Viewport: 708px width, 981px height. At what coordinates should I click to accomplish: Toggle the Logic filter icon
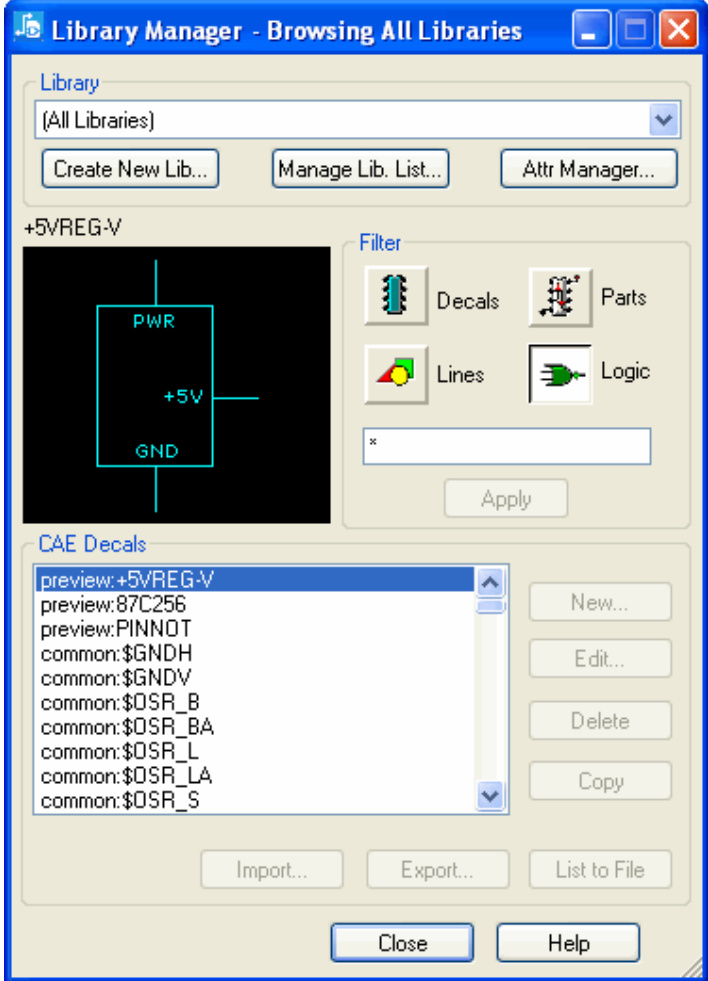(x=560, y=374)
